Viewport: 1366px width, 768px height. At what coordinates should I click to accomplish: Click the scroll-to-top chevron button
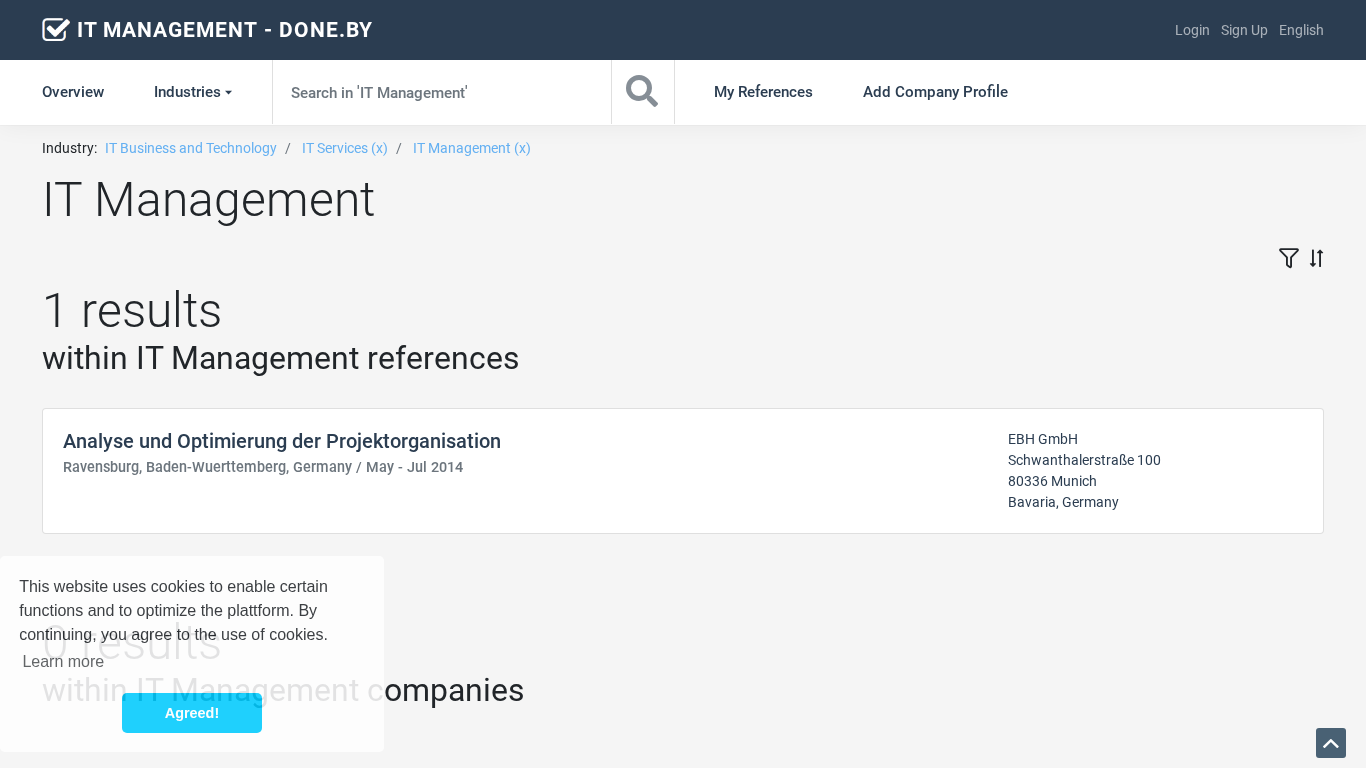tap(1331, 743)
